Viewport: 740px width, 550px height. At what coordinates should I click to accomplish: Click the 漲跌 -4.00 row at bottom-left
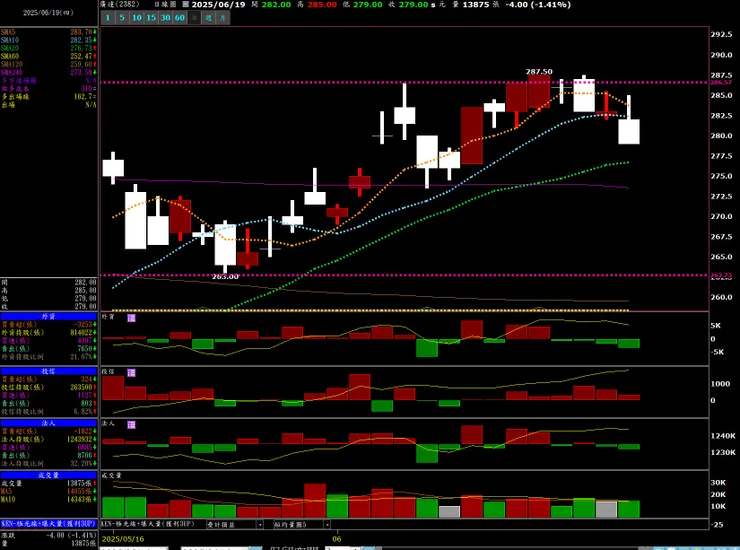coord(49,535)
